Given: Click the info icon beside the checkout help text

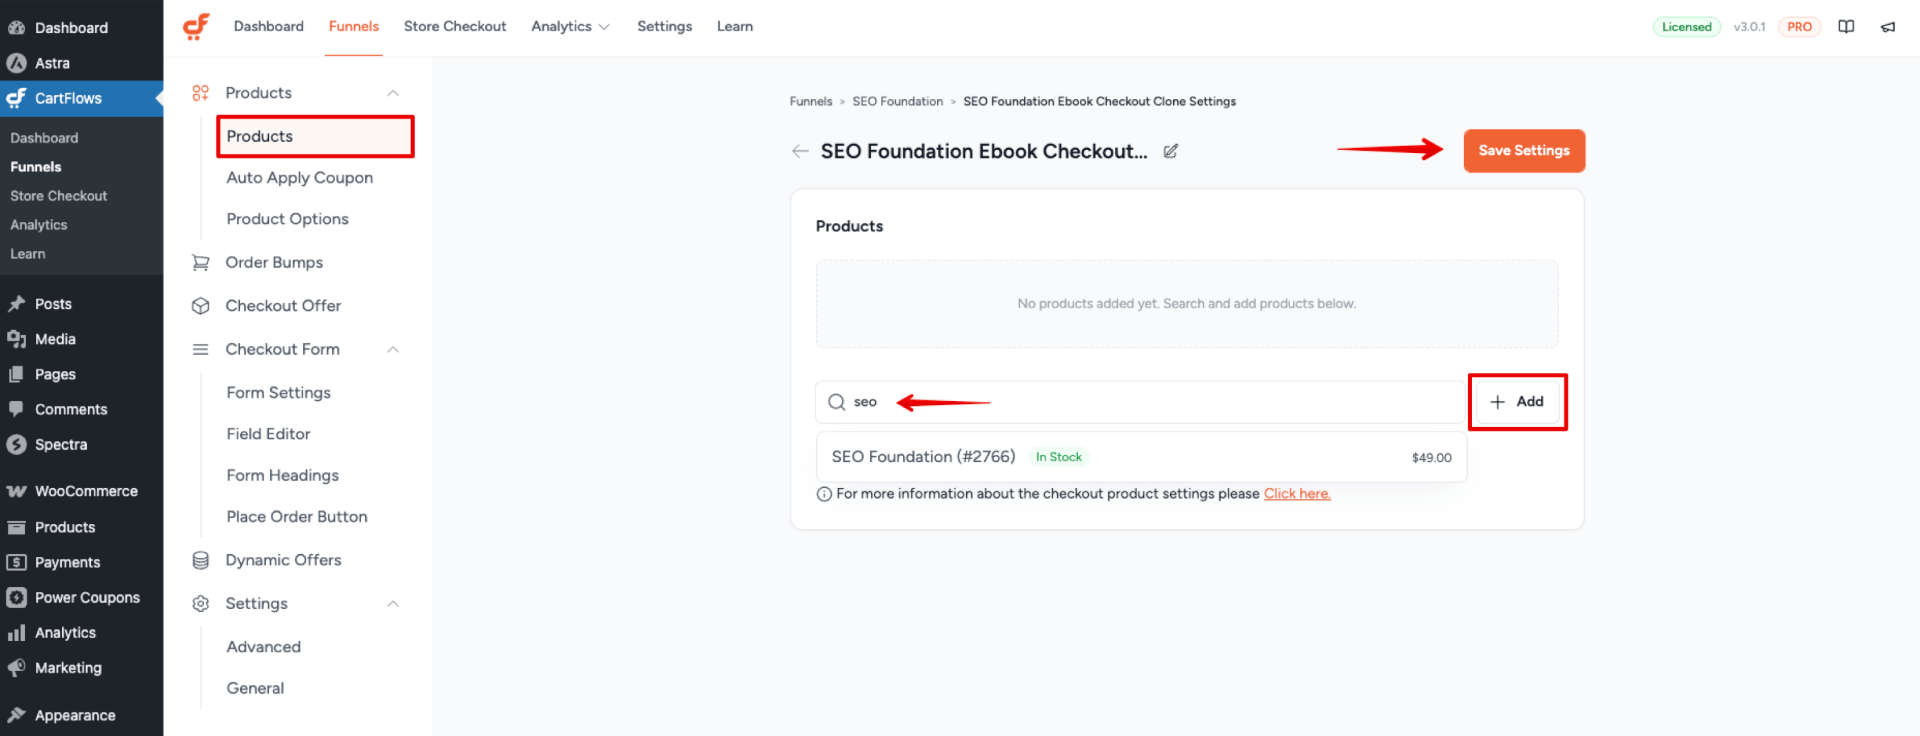Looking at the screenshot, I should pos(824,494).
